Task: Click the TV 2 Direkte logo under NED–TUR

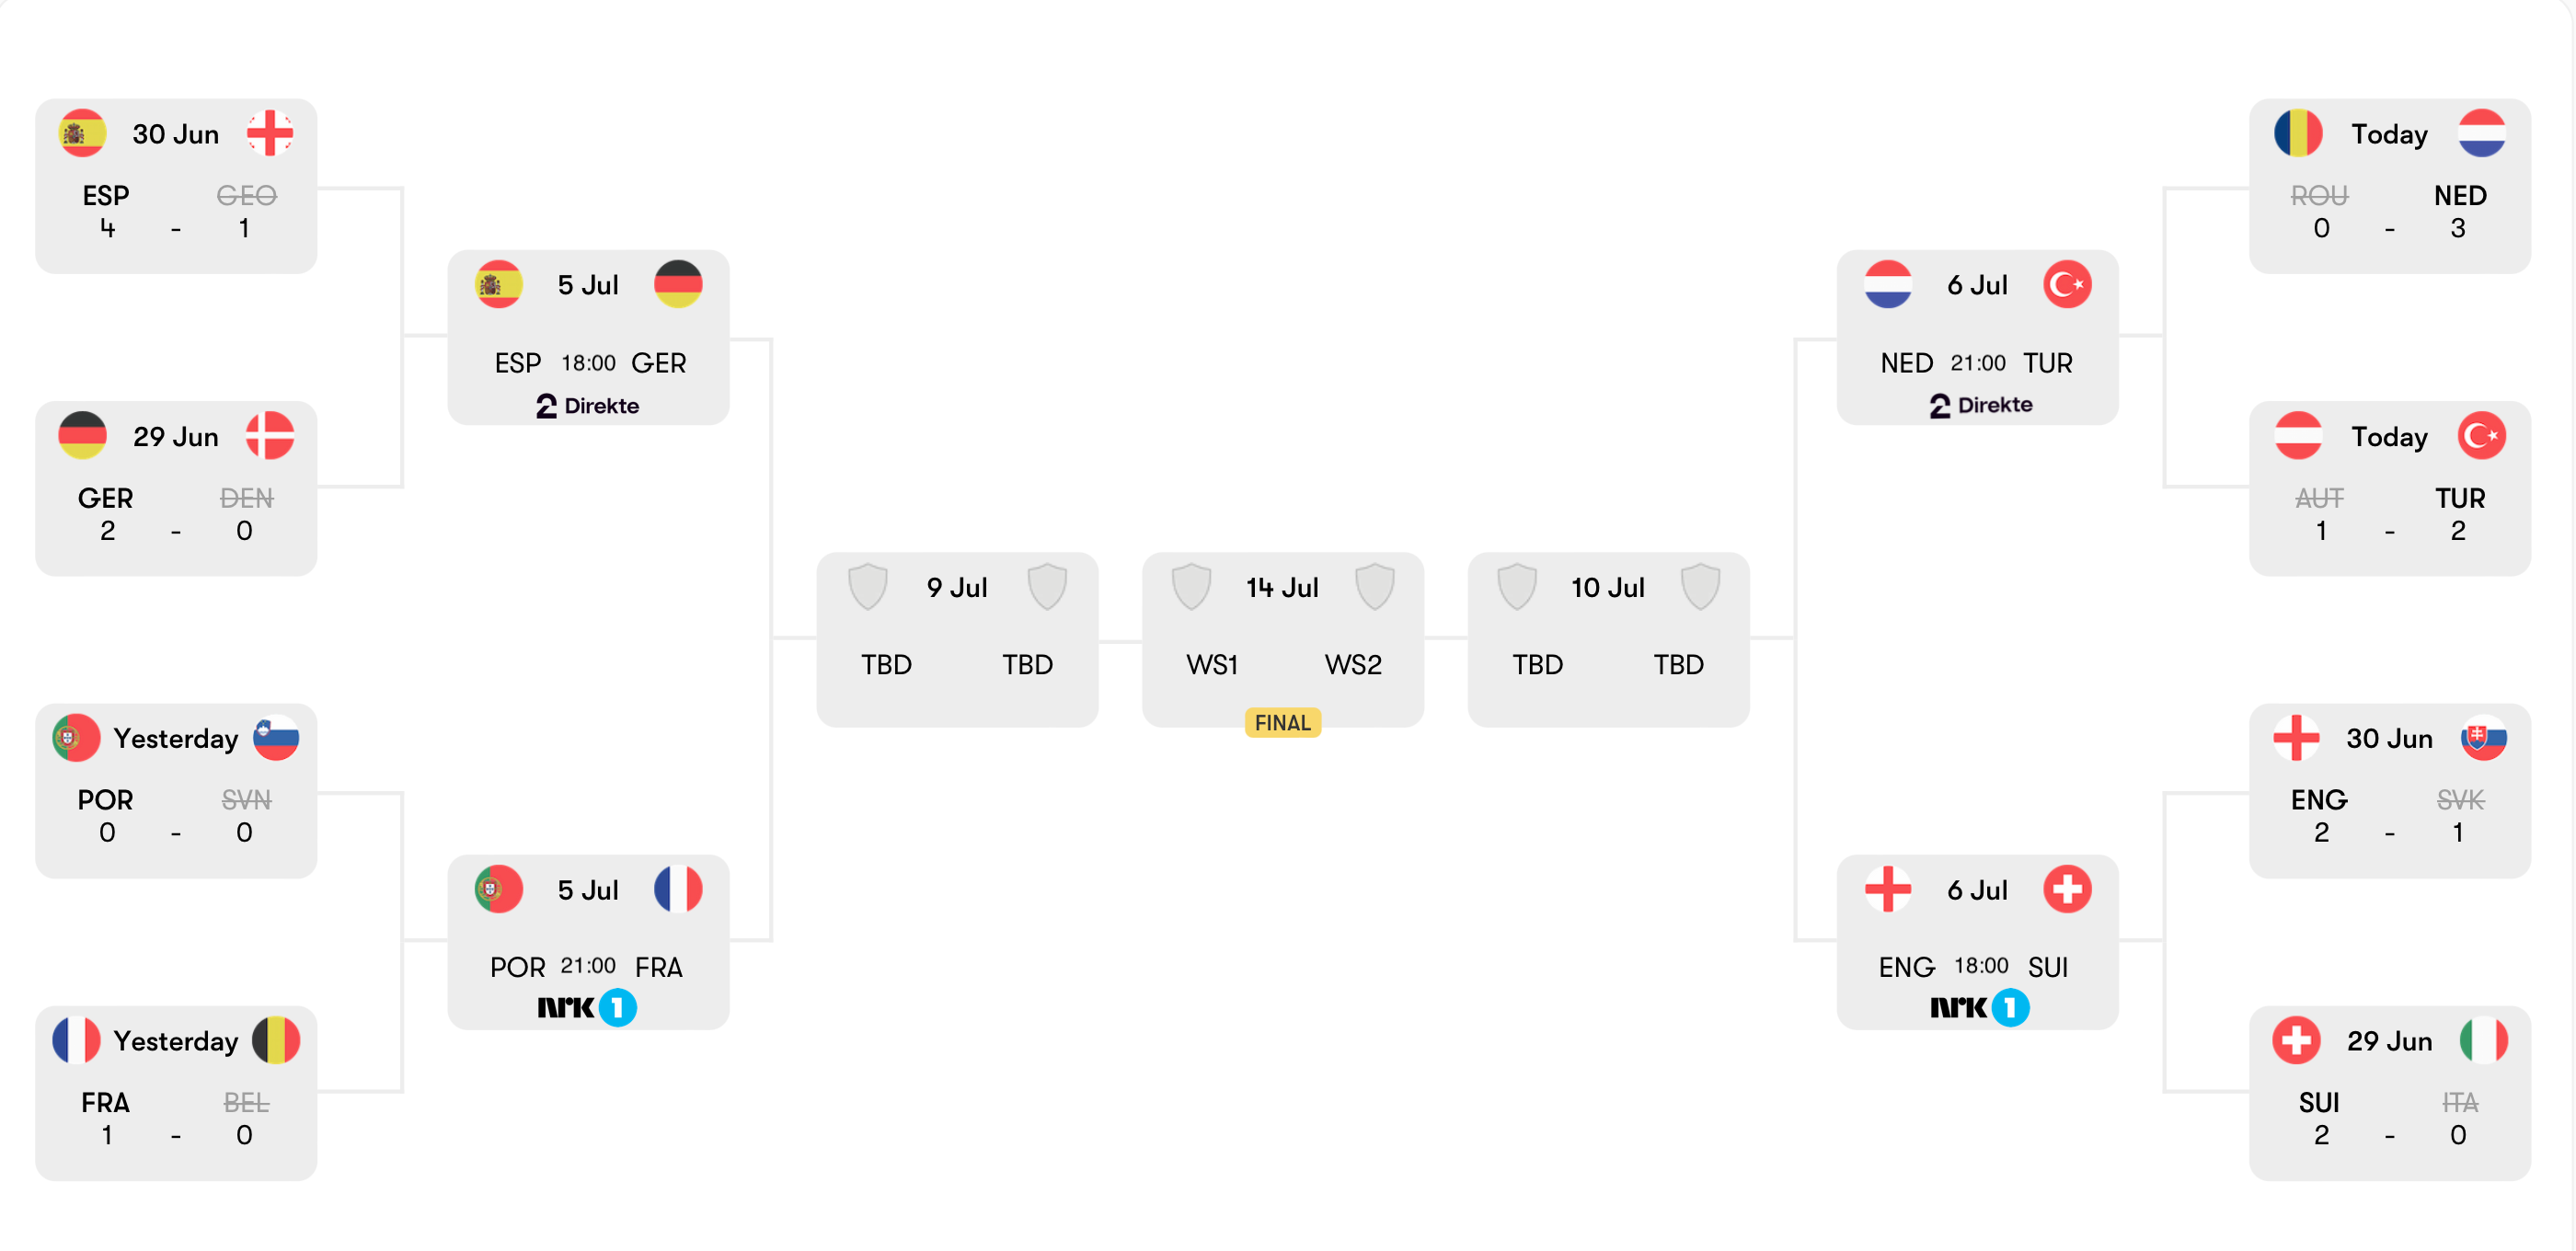Action: [x=1980, y=405]
